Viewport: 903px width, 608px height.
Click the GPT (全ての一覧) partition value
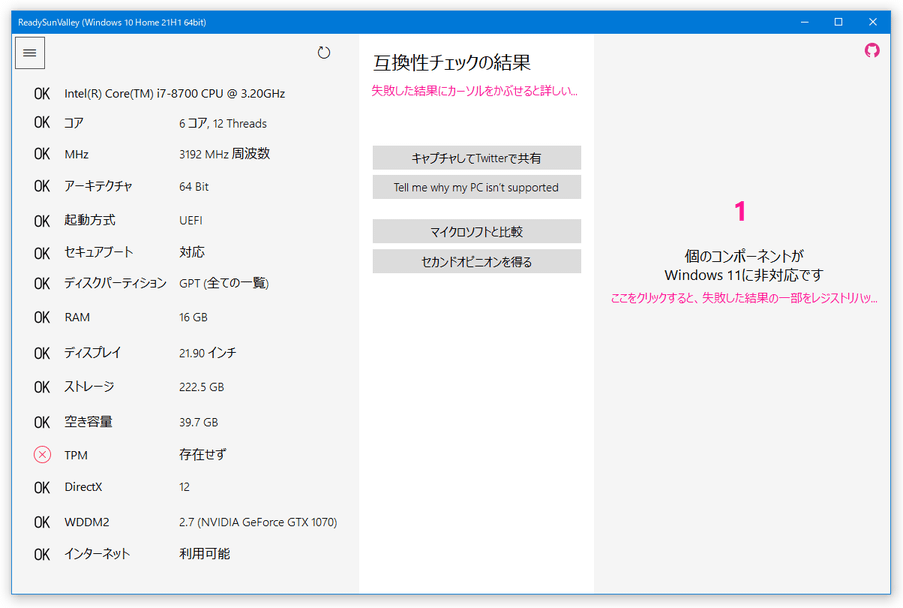pos(224,283)
